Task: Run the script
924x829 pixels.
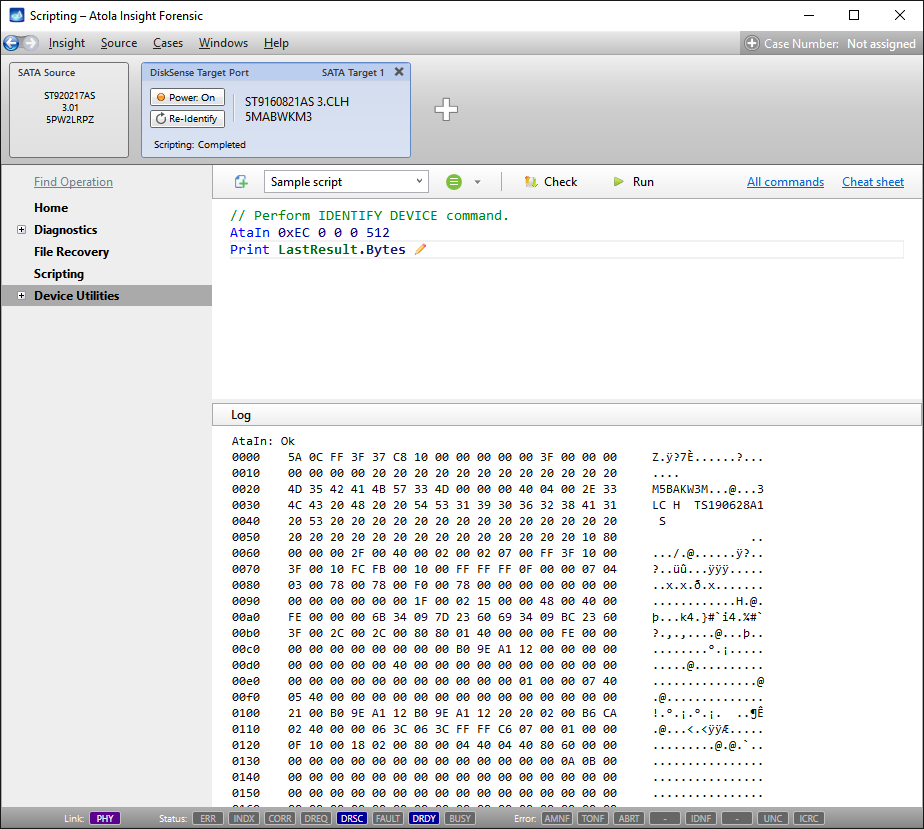Action: coord(633,182)
